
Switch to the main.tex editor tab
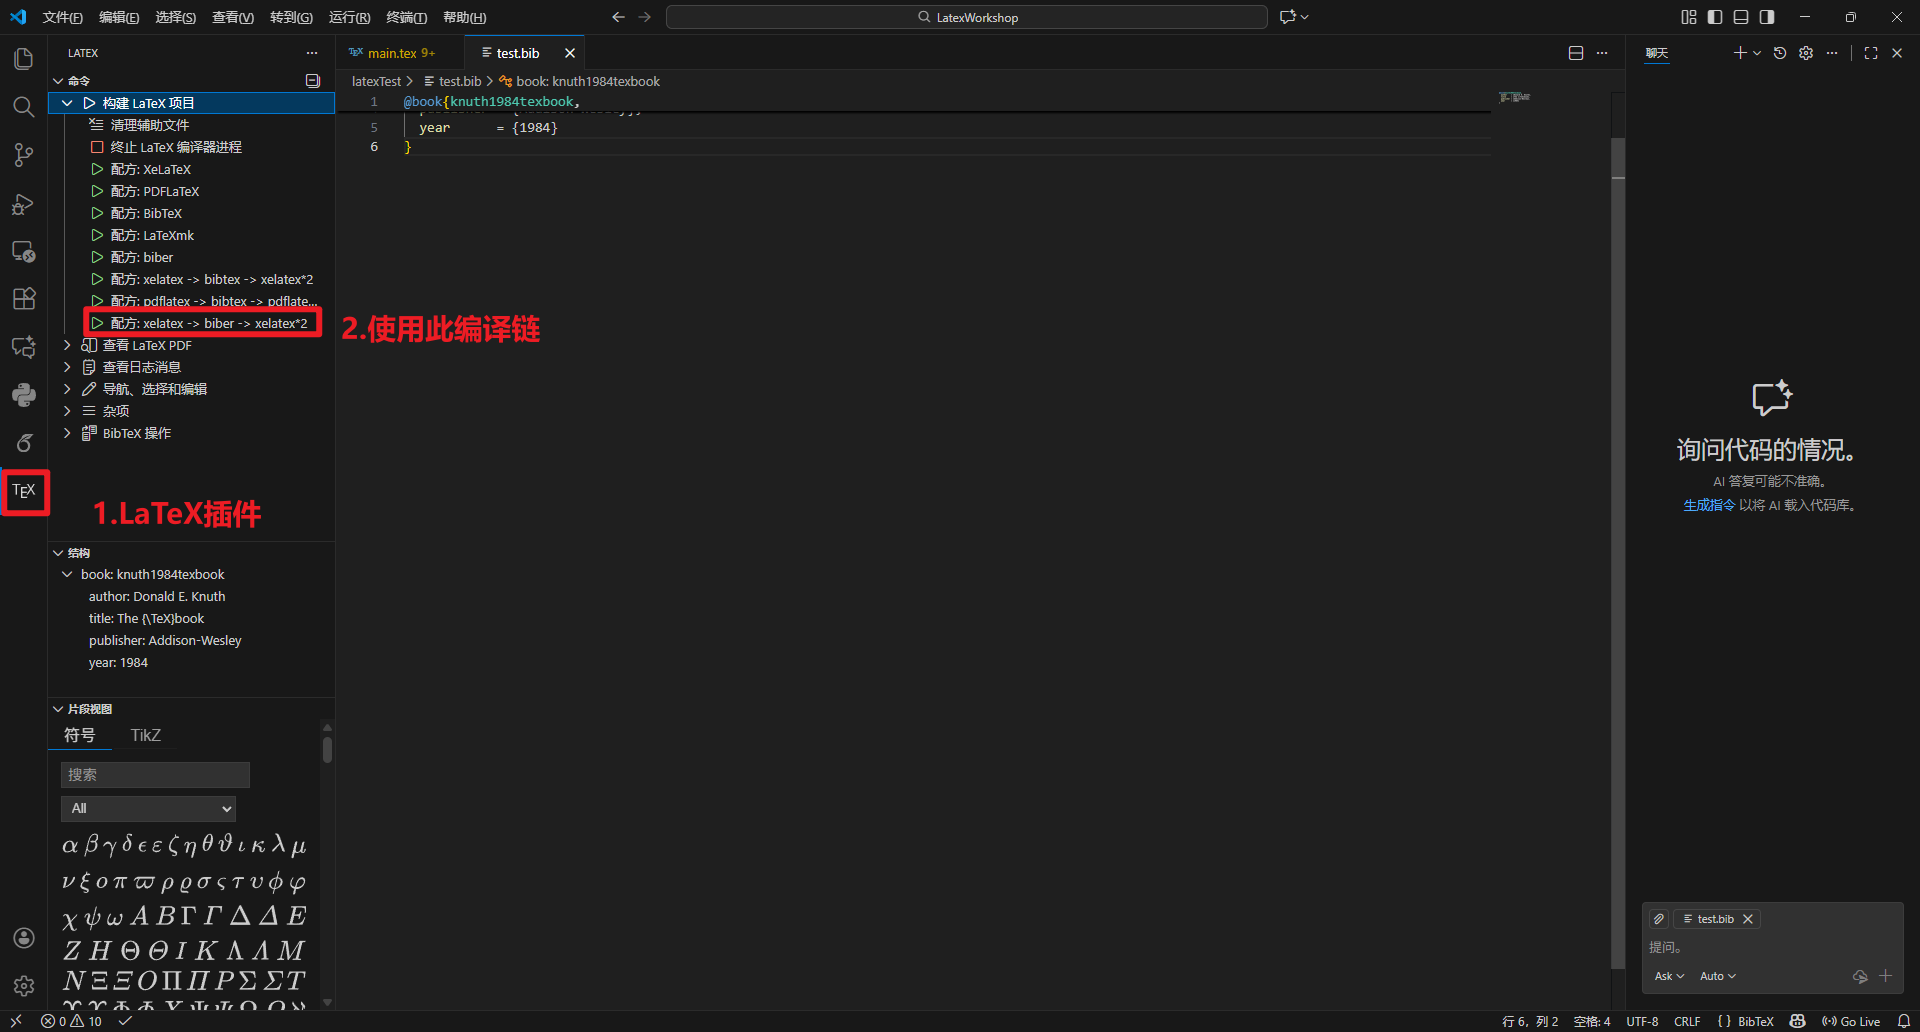pyautogui.click(x=399, y=53)
